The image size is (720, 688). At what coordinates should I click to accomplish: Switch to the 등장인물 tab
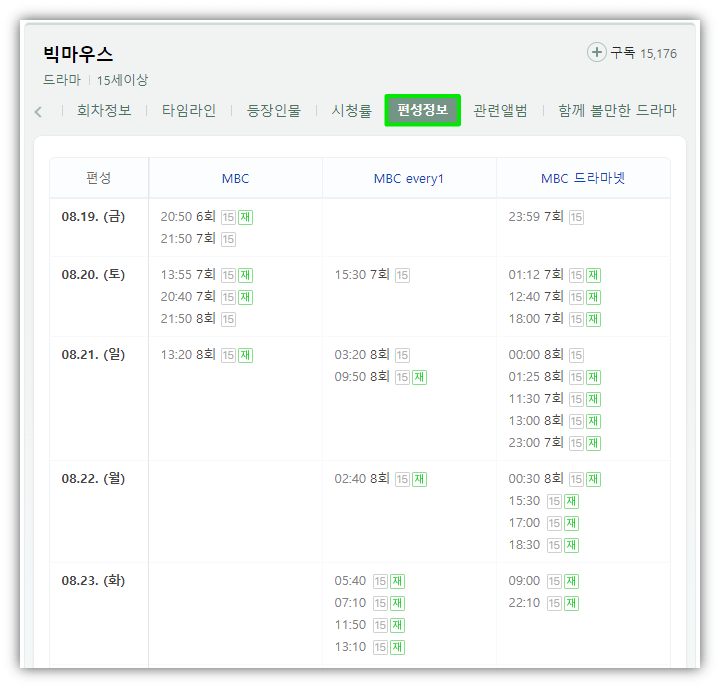click(x=274, y=110)
